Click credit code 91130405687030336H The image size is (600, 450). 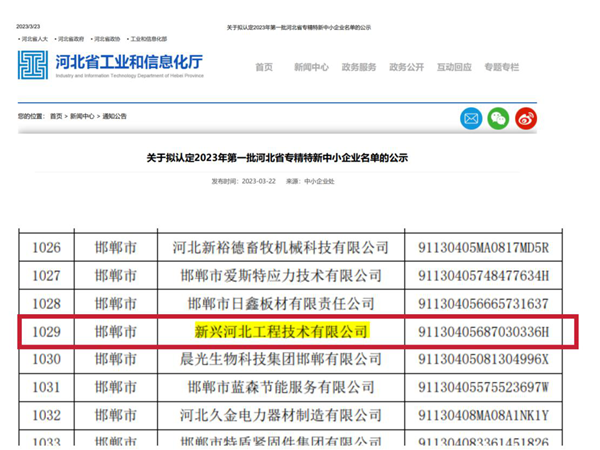tap(483, 332)
